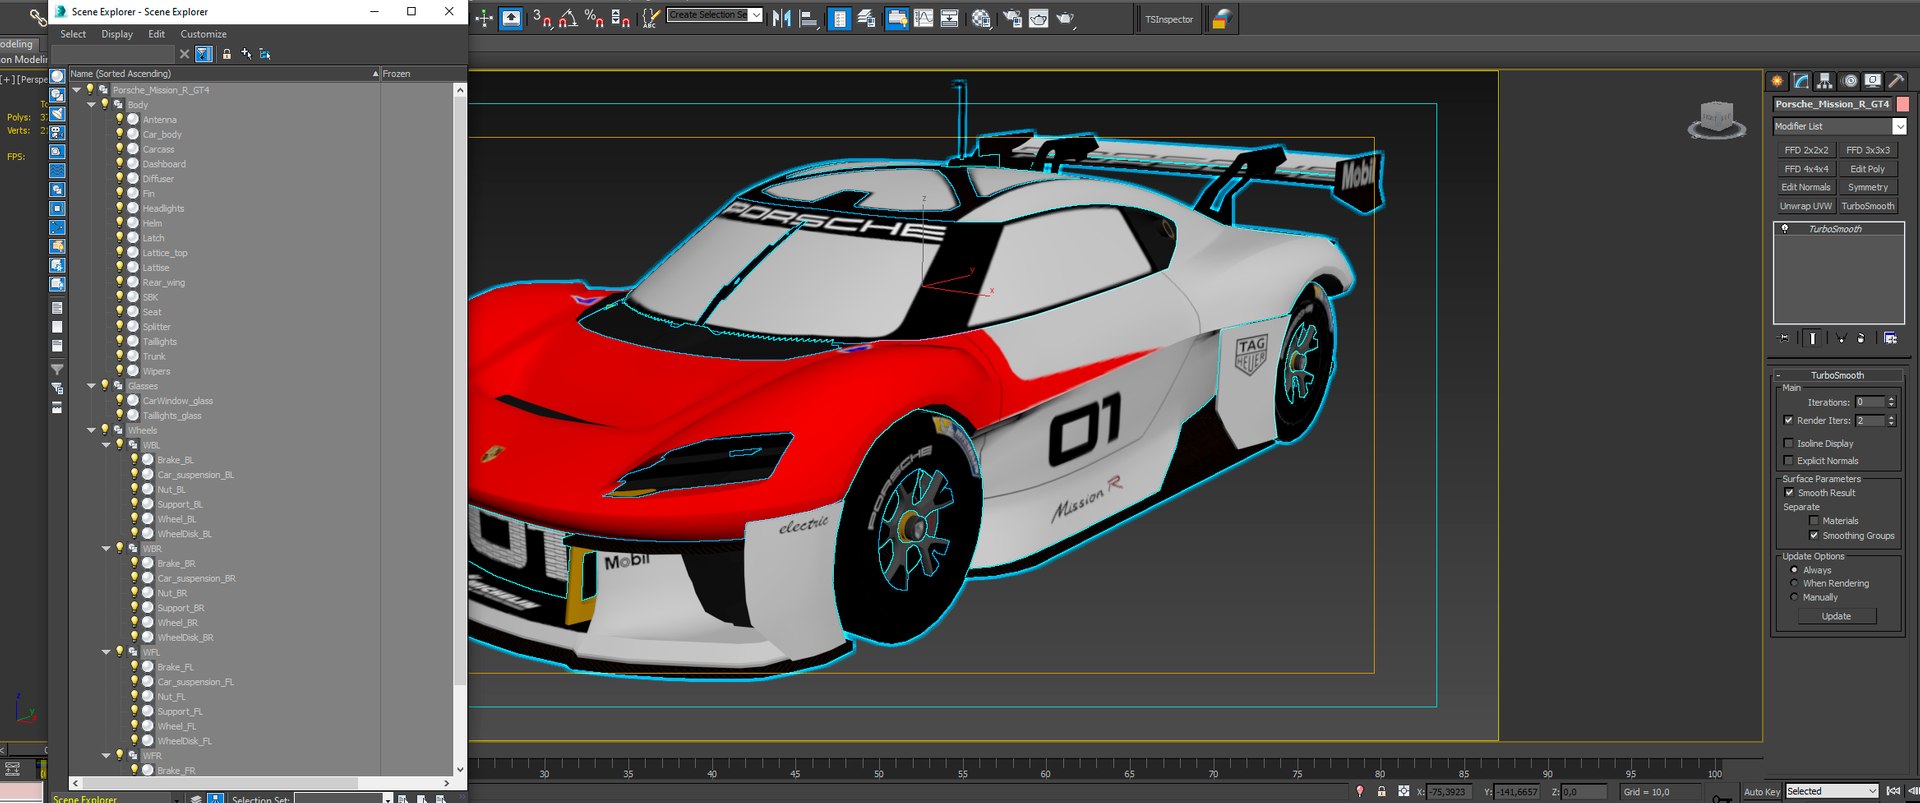This screenshot has width=1920, height=803.
Task: Toggle the Render Iters checkbox
Action: (x=1789, y=421)
